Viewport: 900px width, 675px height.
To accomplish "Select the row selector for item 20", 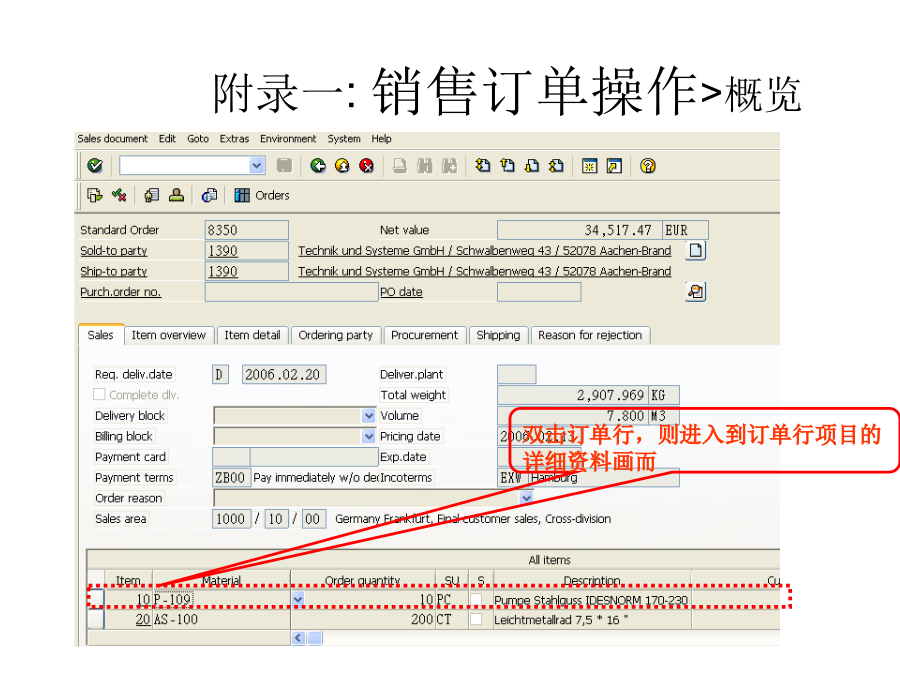I will click(96, 619).
